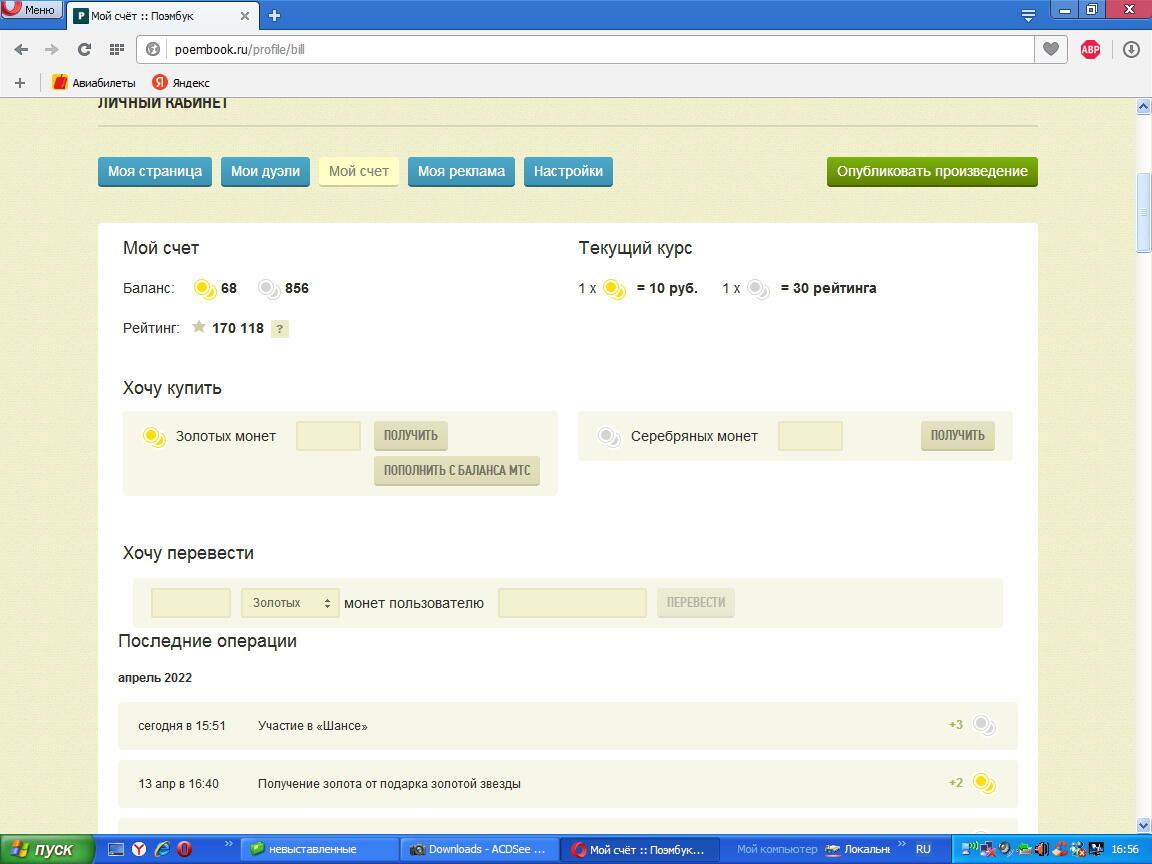This screenshot has height=864, width=1152.
Task: Open the speed dial grid icon
Action: pyautogui.click(x=116, y=49)
